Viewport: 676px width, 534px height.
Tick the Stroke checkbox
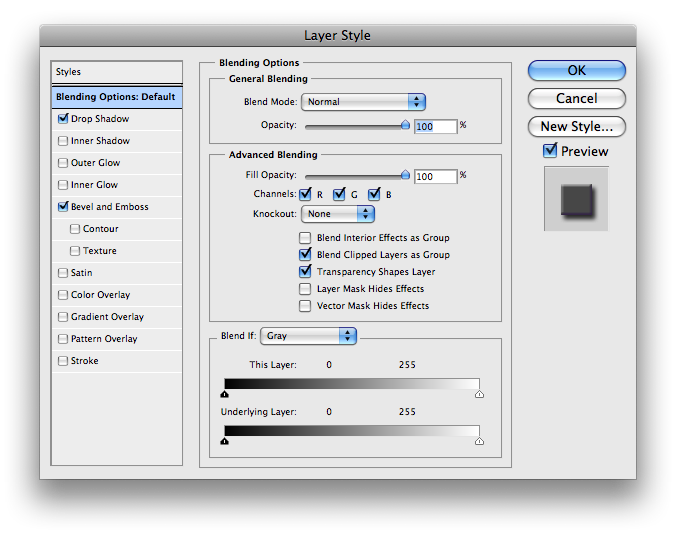click(x=63, y=361)
